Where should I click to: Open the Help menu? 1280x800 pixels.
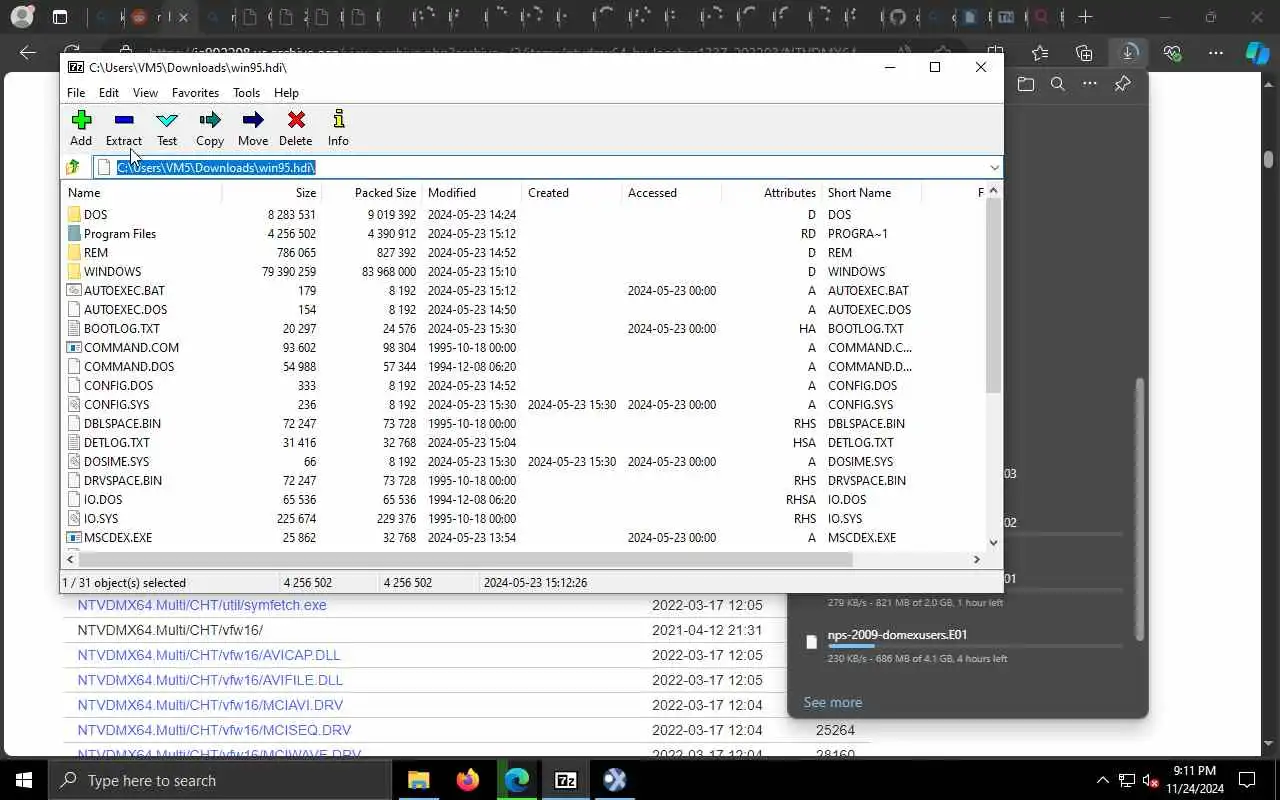point(286,92)
